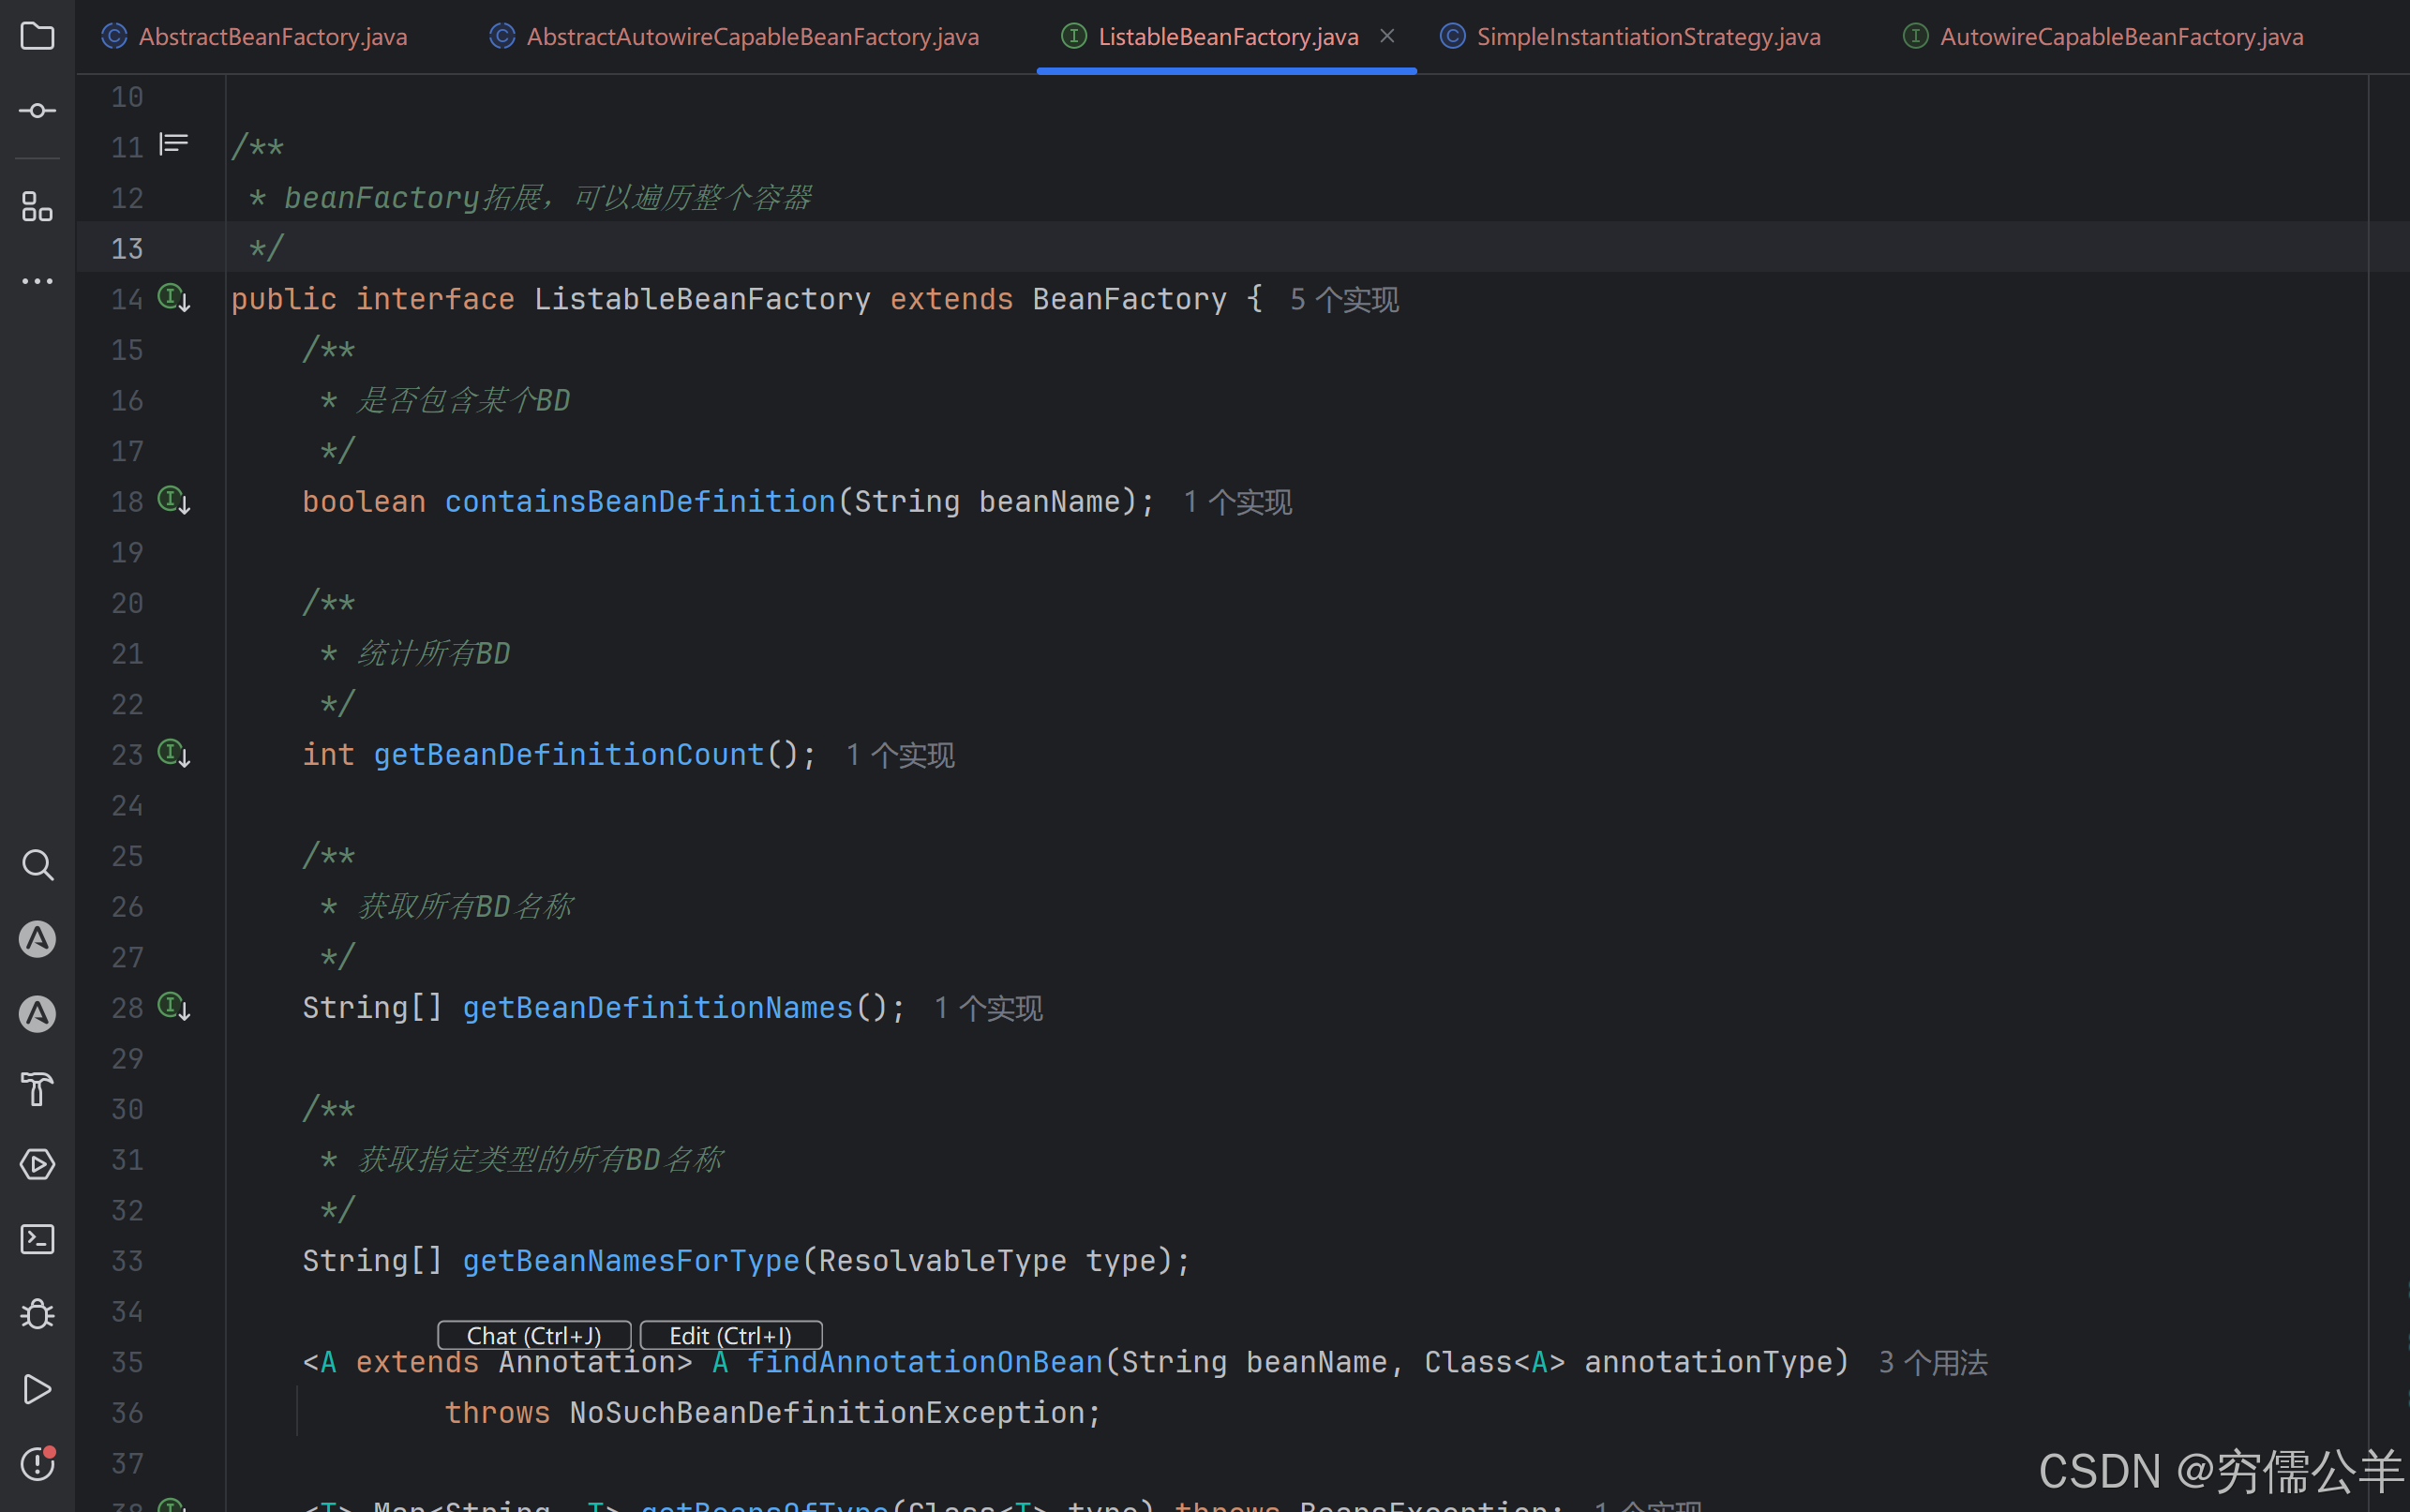
Task: Open the Structure tool window icon
Action: pos(37,207)
